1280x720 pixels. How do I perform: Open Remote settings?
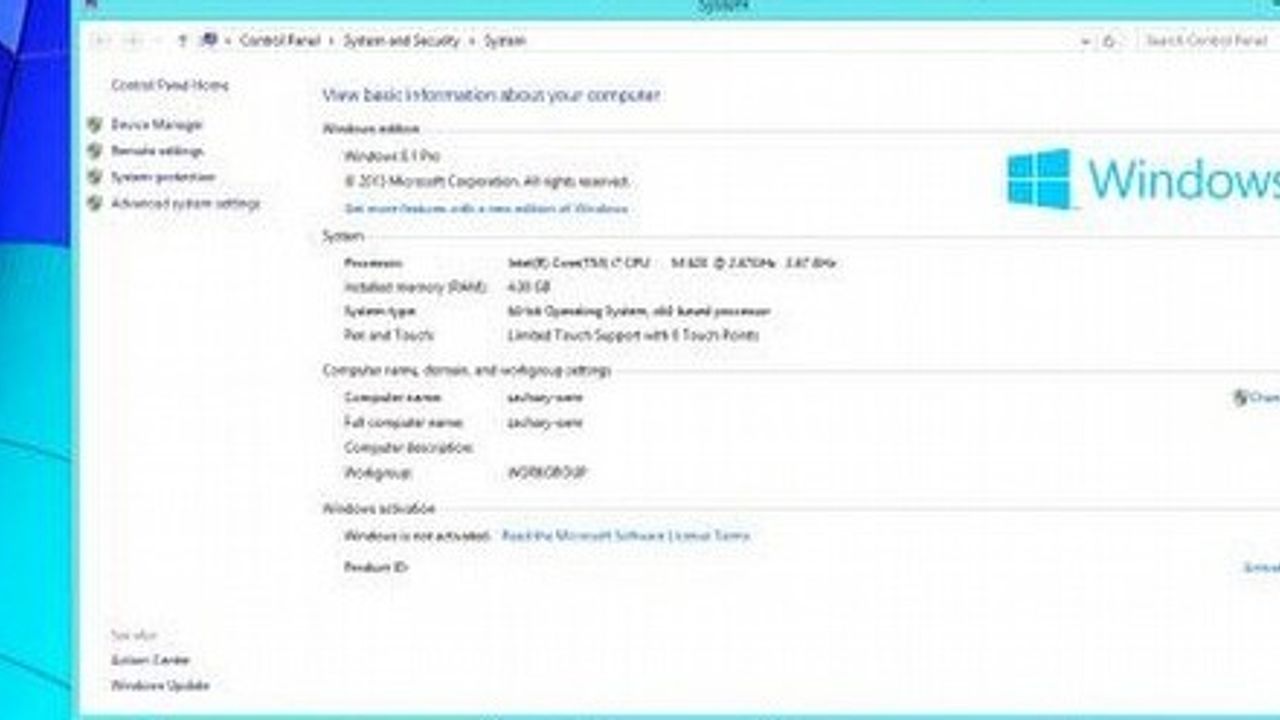(x=157, y=151)
